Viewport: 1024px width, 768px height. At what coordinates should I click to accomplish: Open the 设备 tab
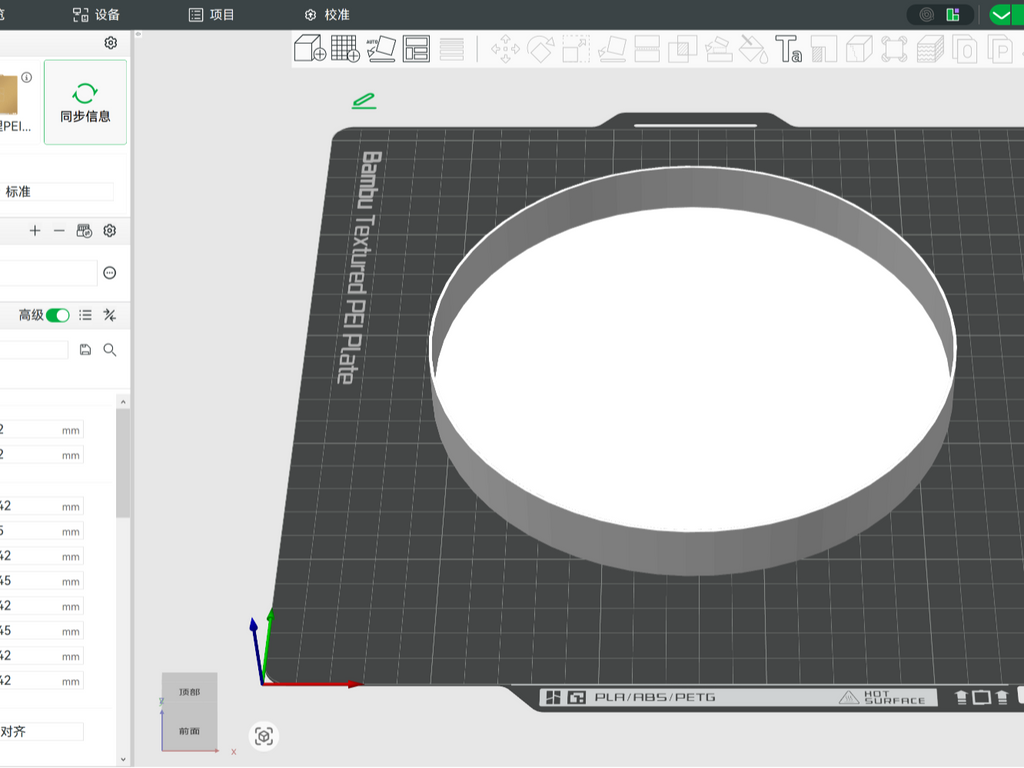point(96,14)
